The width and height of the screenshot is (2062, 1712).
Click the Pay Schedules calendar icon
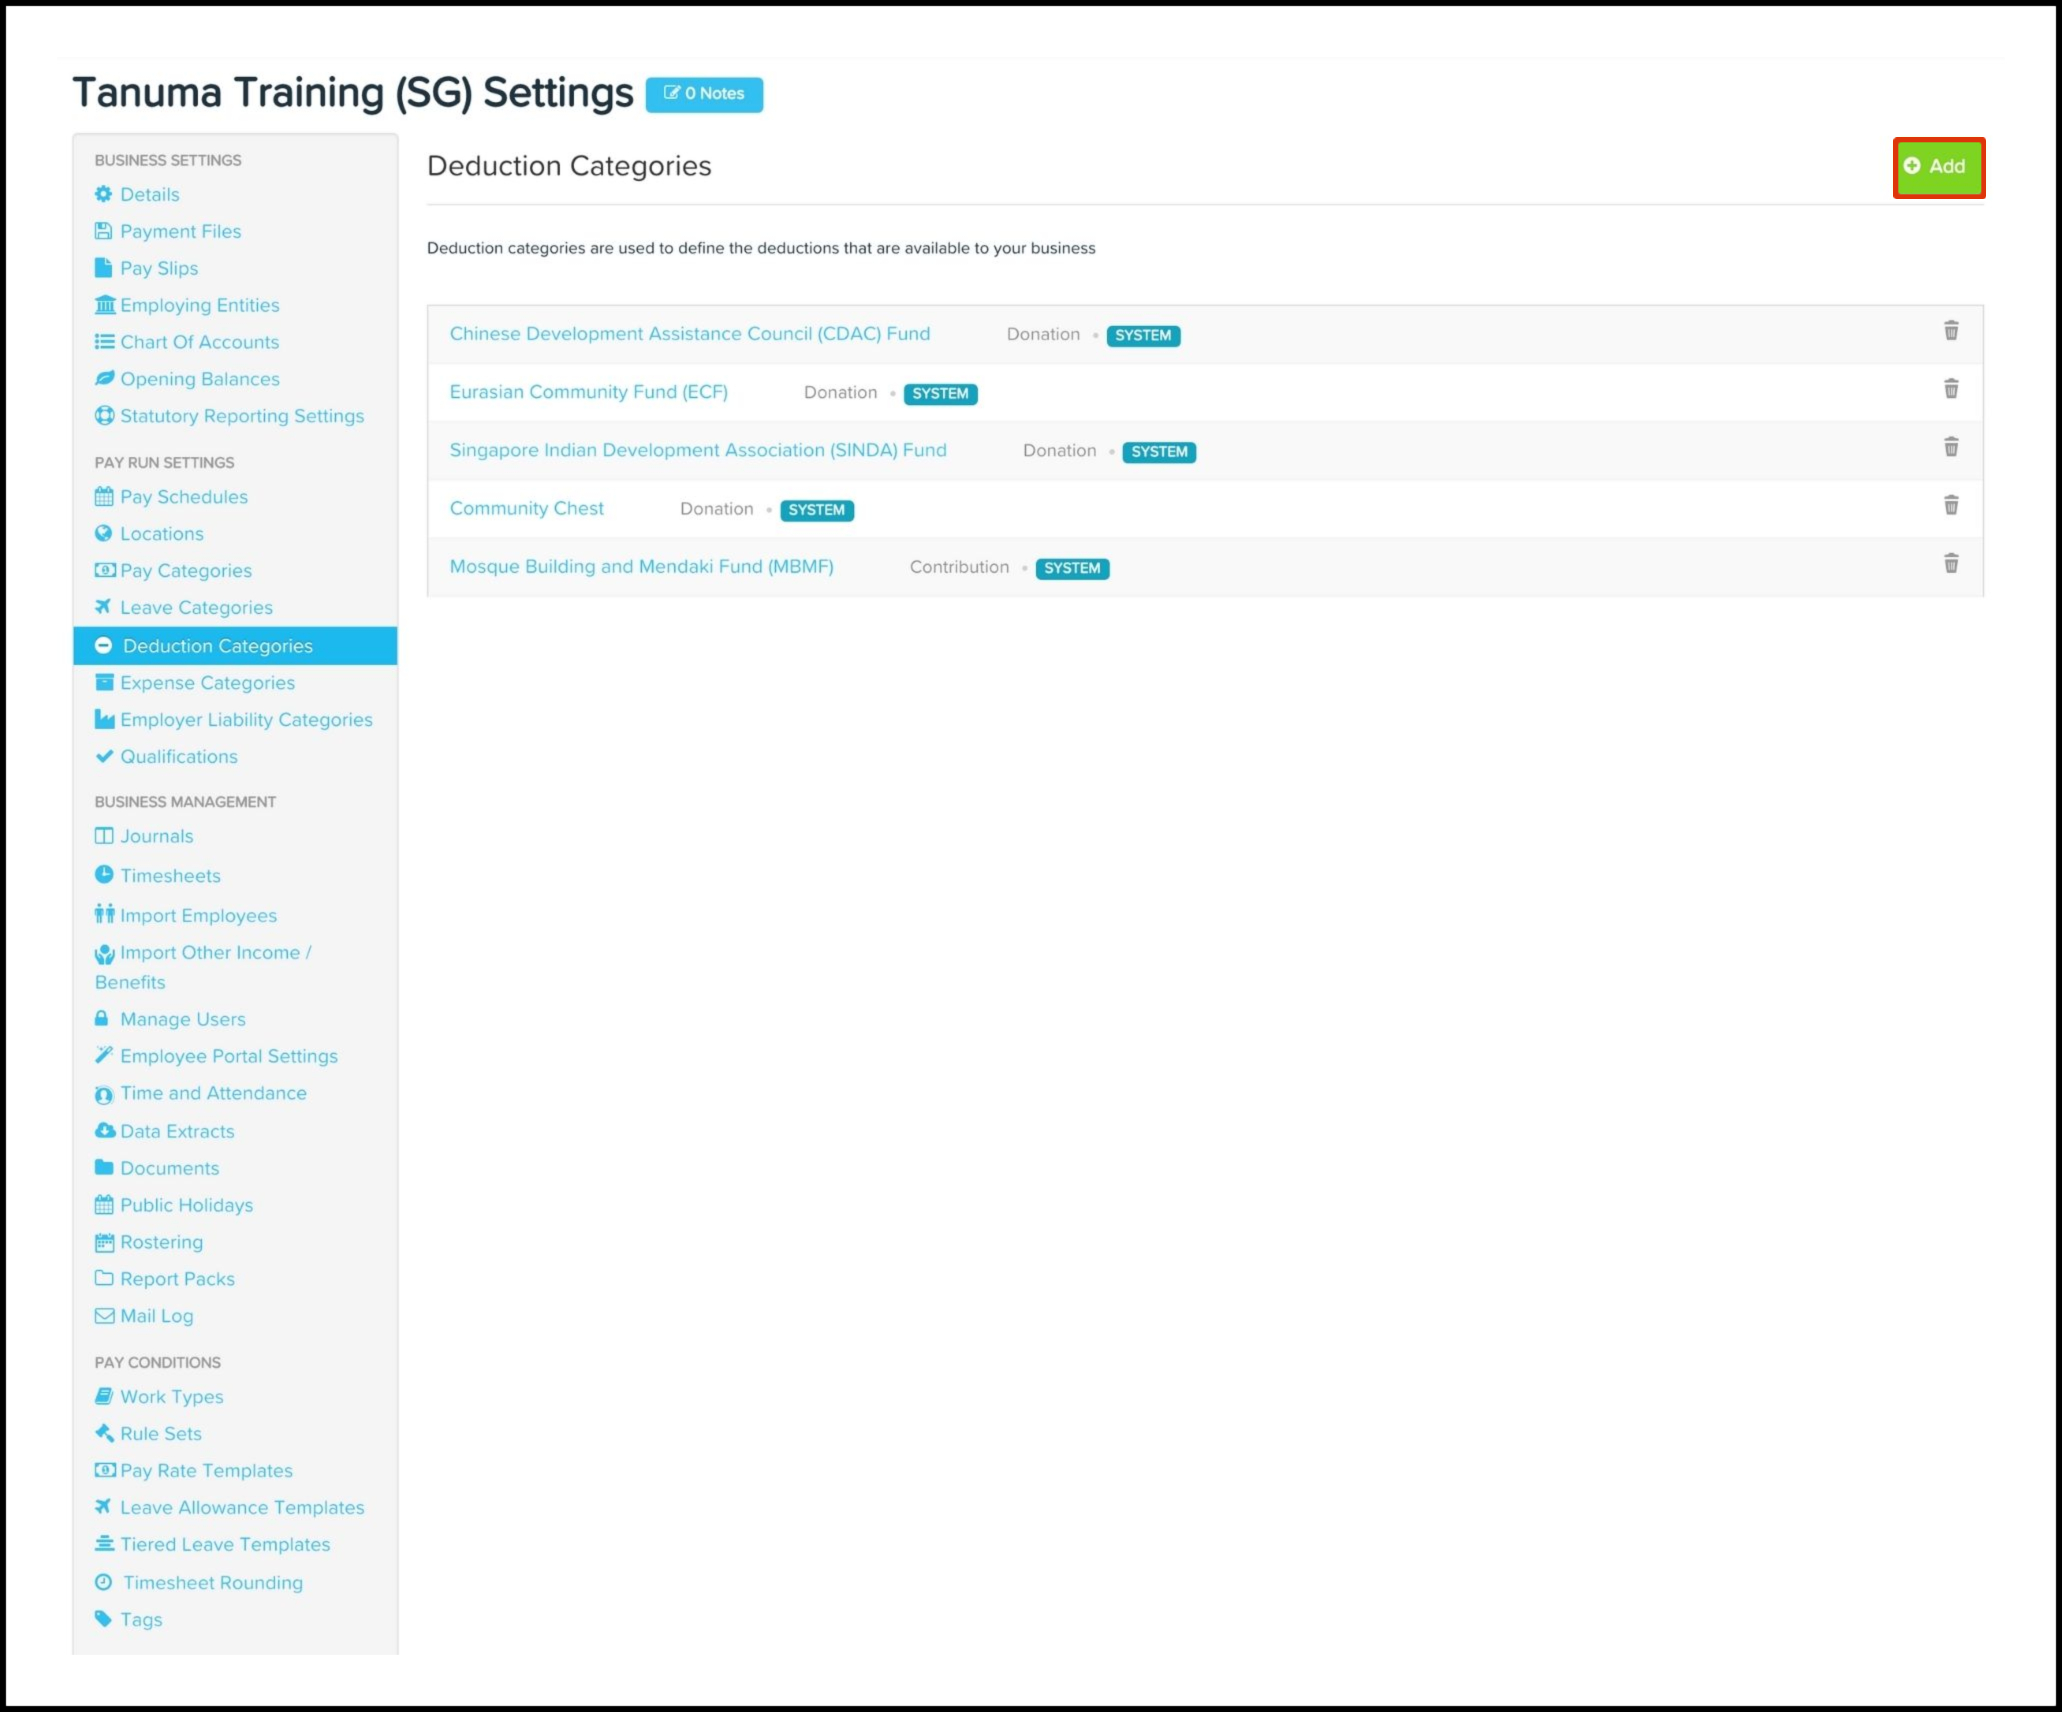pyautogui.click(x=103, y=497)
